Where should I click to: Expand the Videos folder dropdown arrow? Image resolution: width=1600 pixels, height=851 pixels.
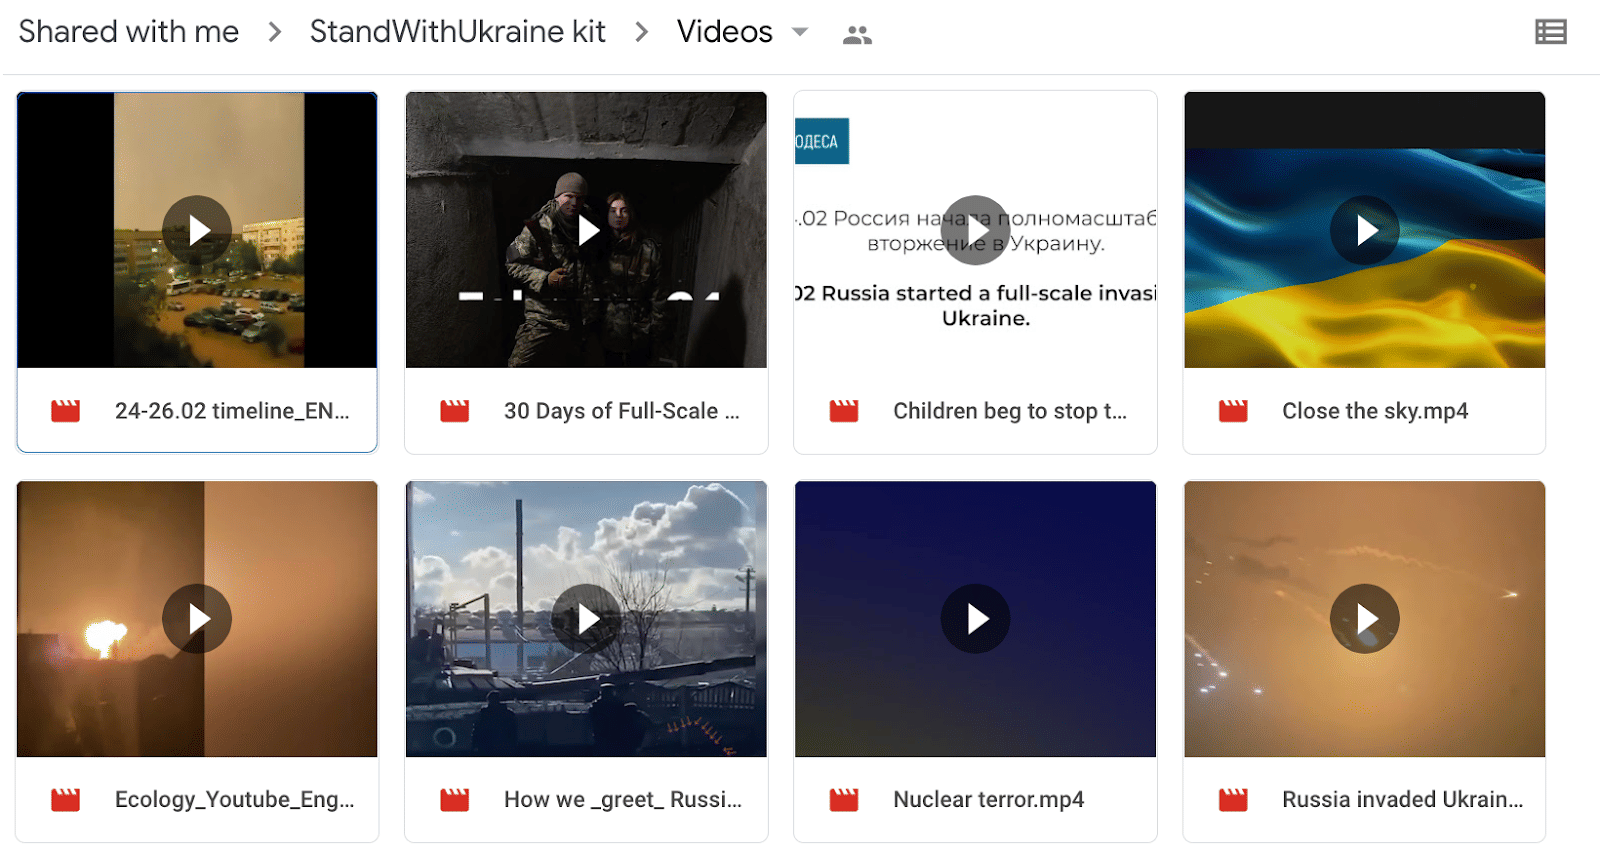[800, 32]
